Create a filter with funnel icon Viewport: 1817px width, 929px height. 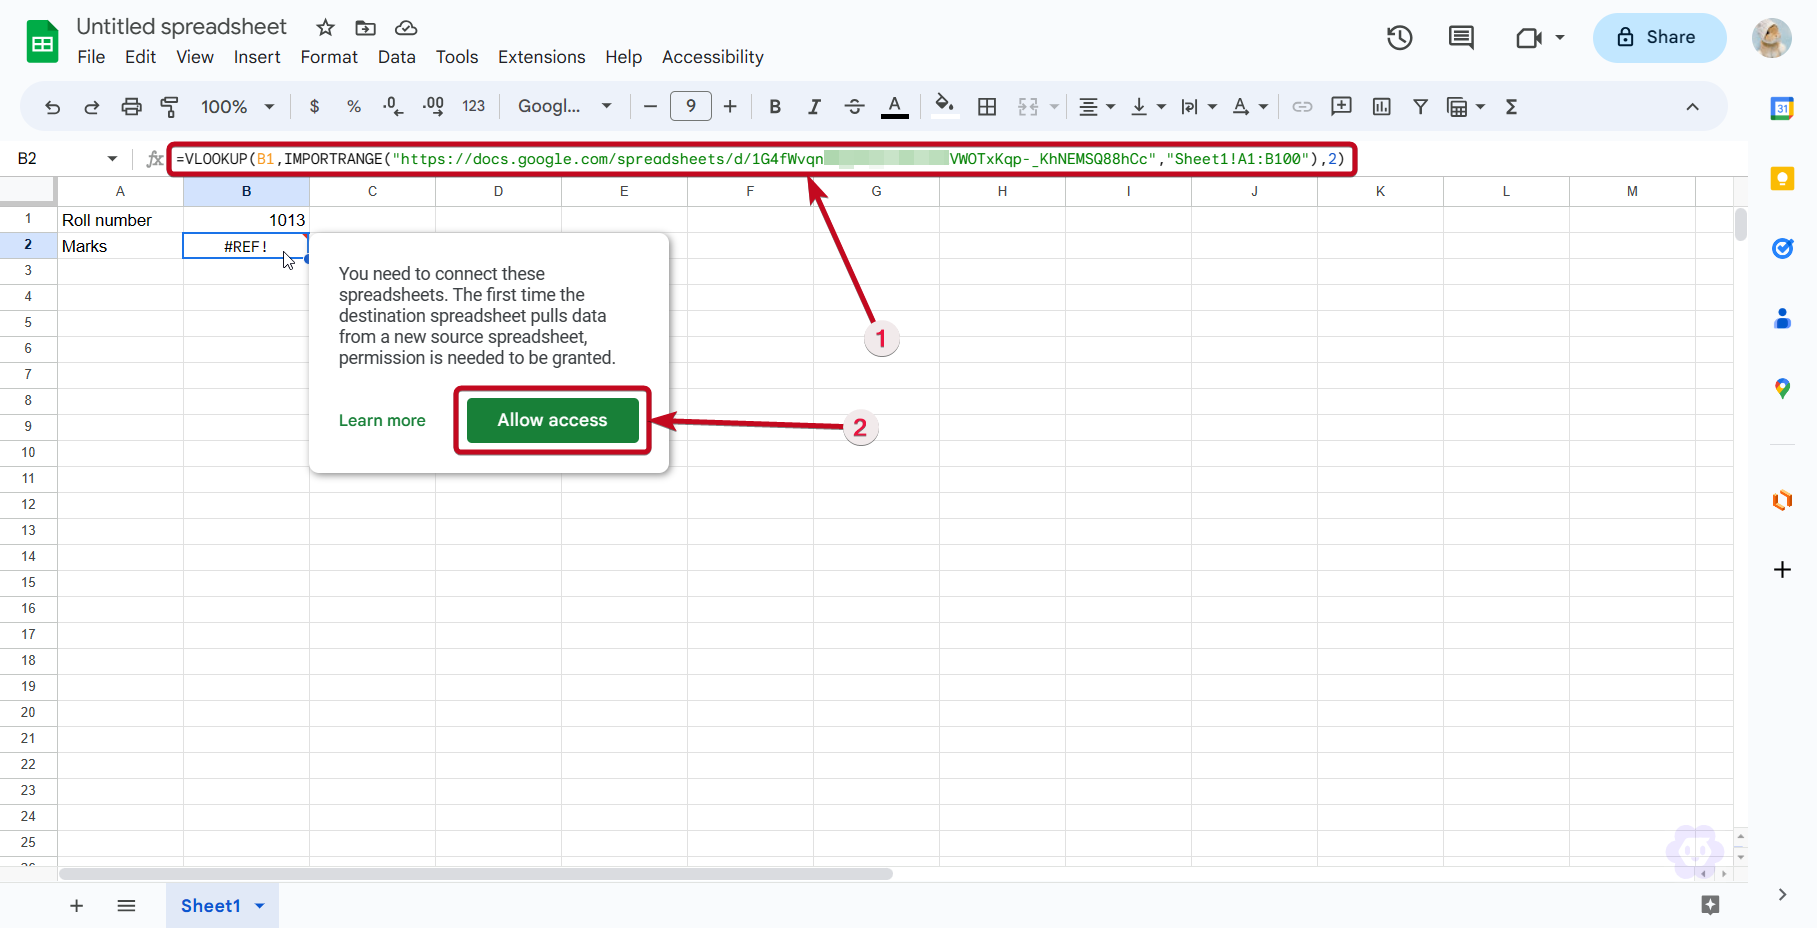pos(1421,107)
